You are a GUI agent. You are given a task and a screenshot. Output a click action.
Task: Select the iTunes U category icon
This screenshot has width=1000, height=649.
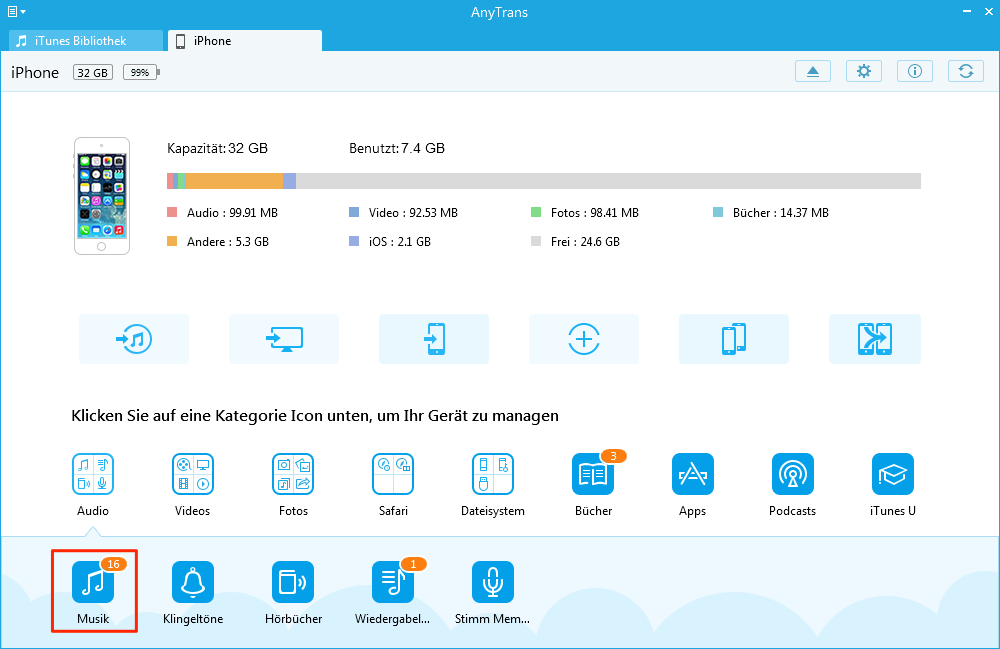point(893,474)
